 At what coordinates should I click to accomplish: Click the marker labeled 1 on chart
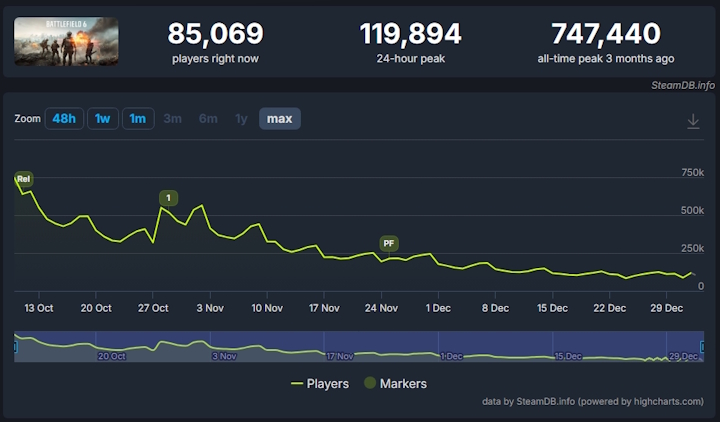click(169, 198)
